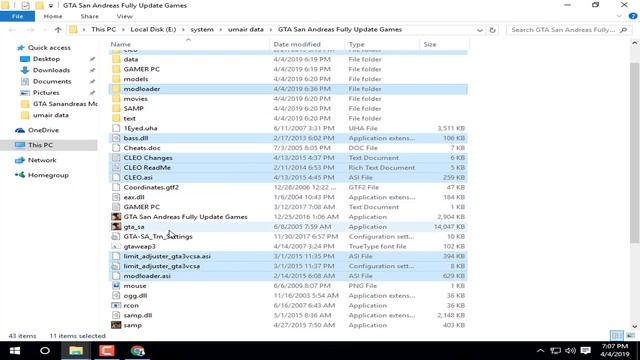Select Network in the navigation pane

coord(42,160)
